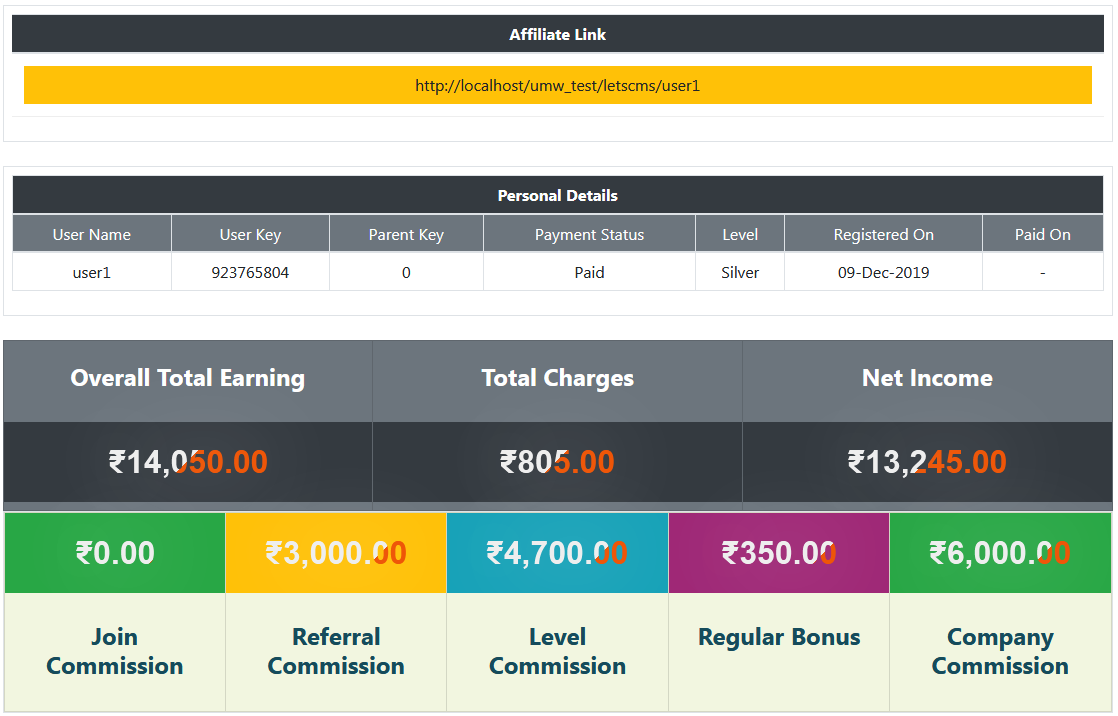Click the Overall Total Earning heading

pos(188,378)
